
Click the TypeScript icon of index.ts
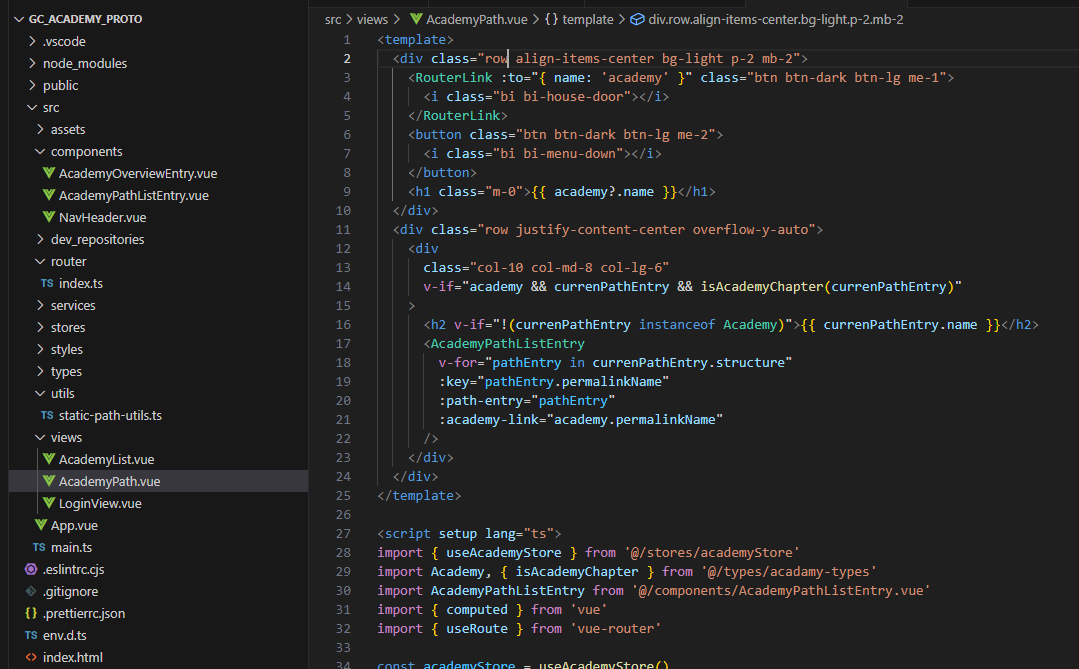[47, 283]
